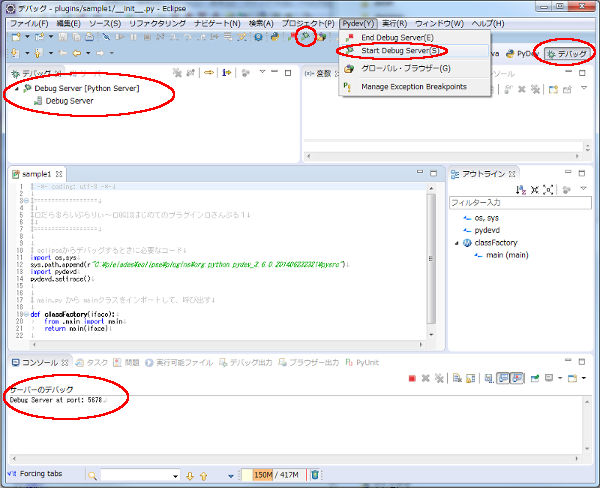Collapse the classFactory node in Outline
600x488 pixels.
click(457, 243)
